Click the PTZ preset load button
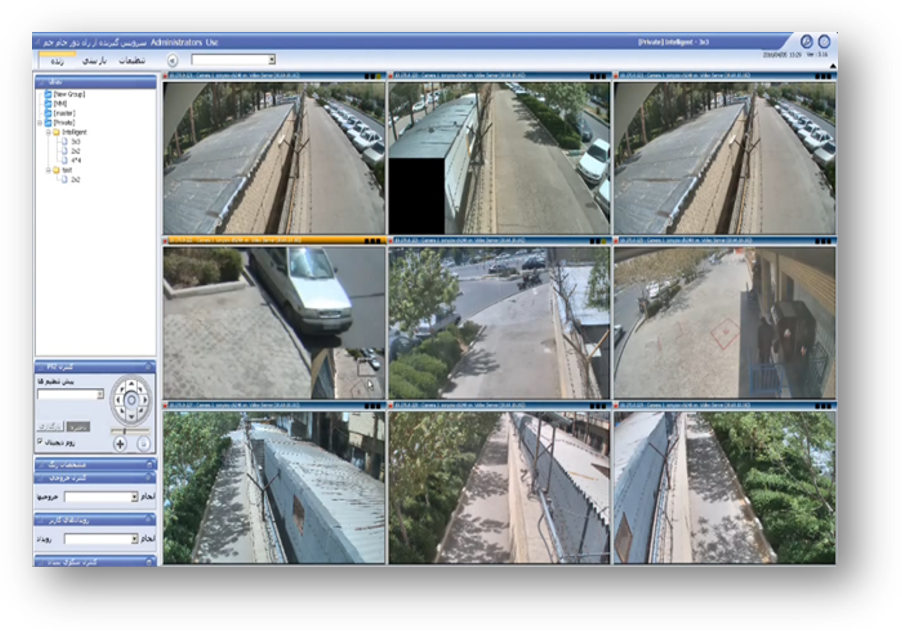This screenshot has width=902, height=631. (x=50, y=427)
